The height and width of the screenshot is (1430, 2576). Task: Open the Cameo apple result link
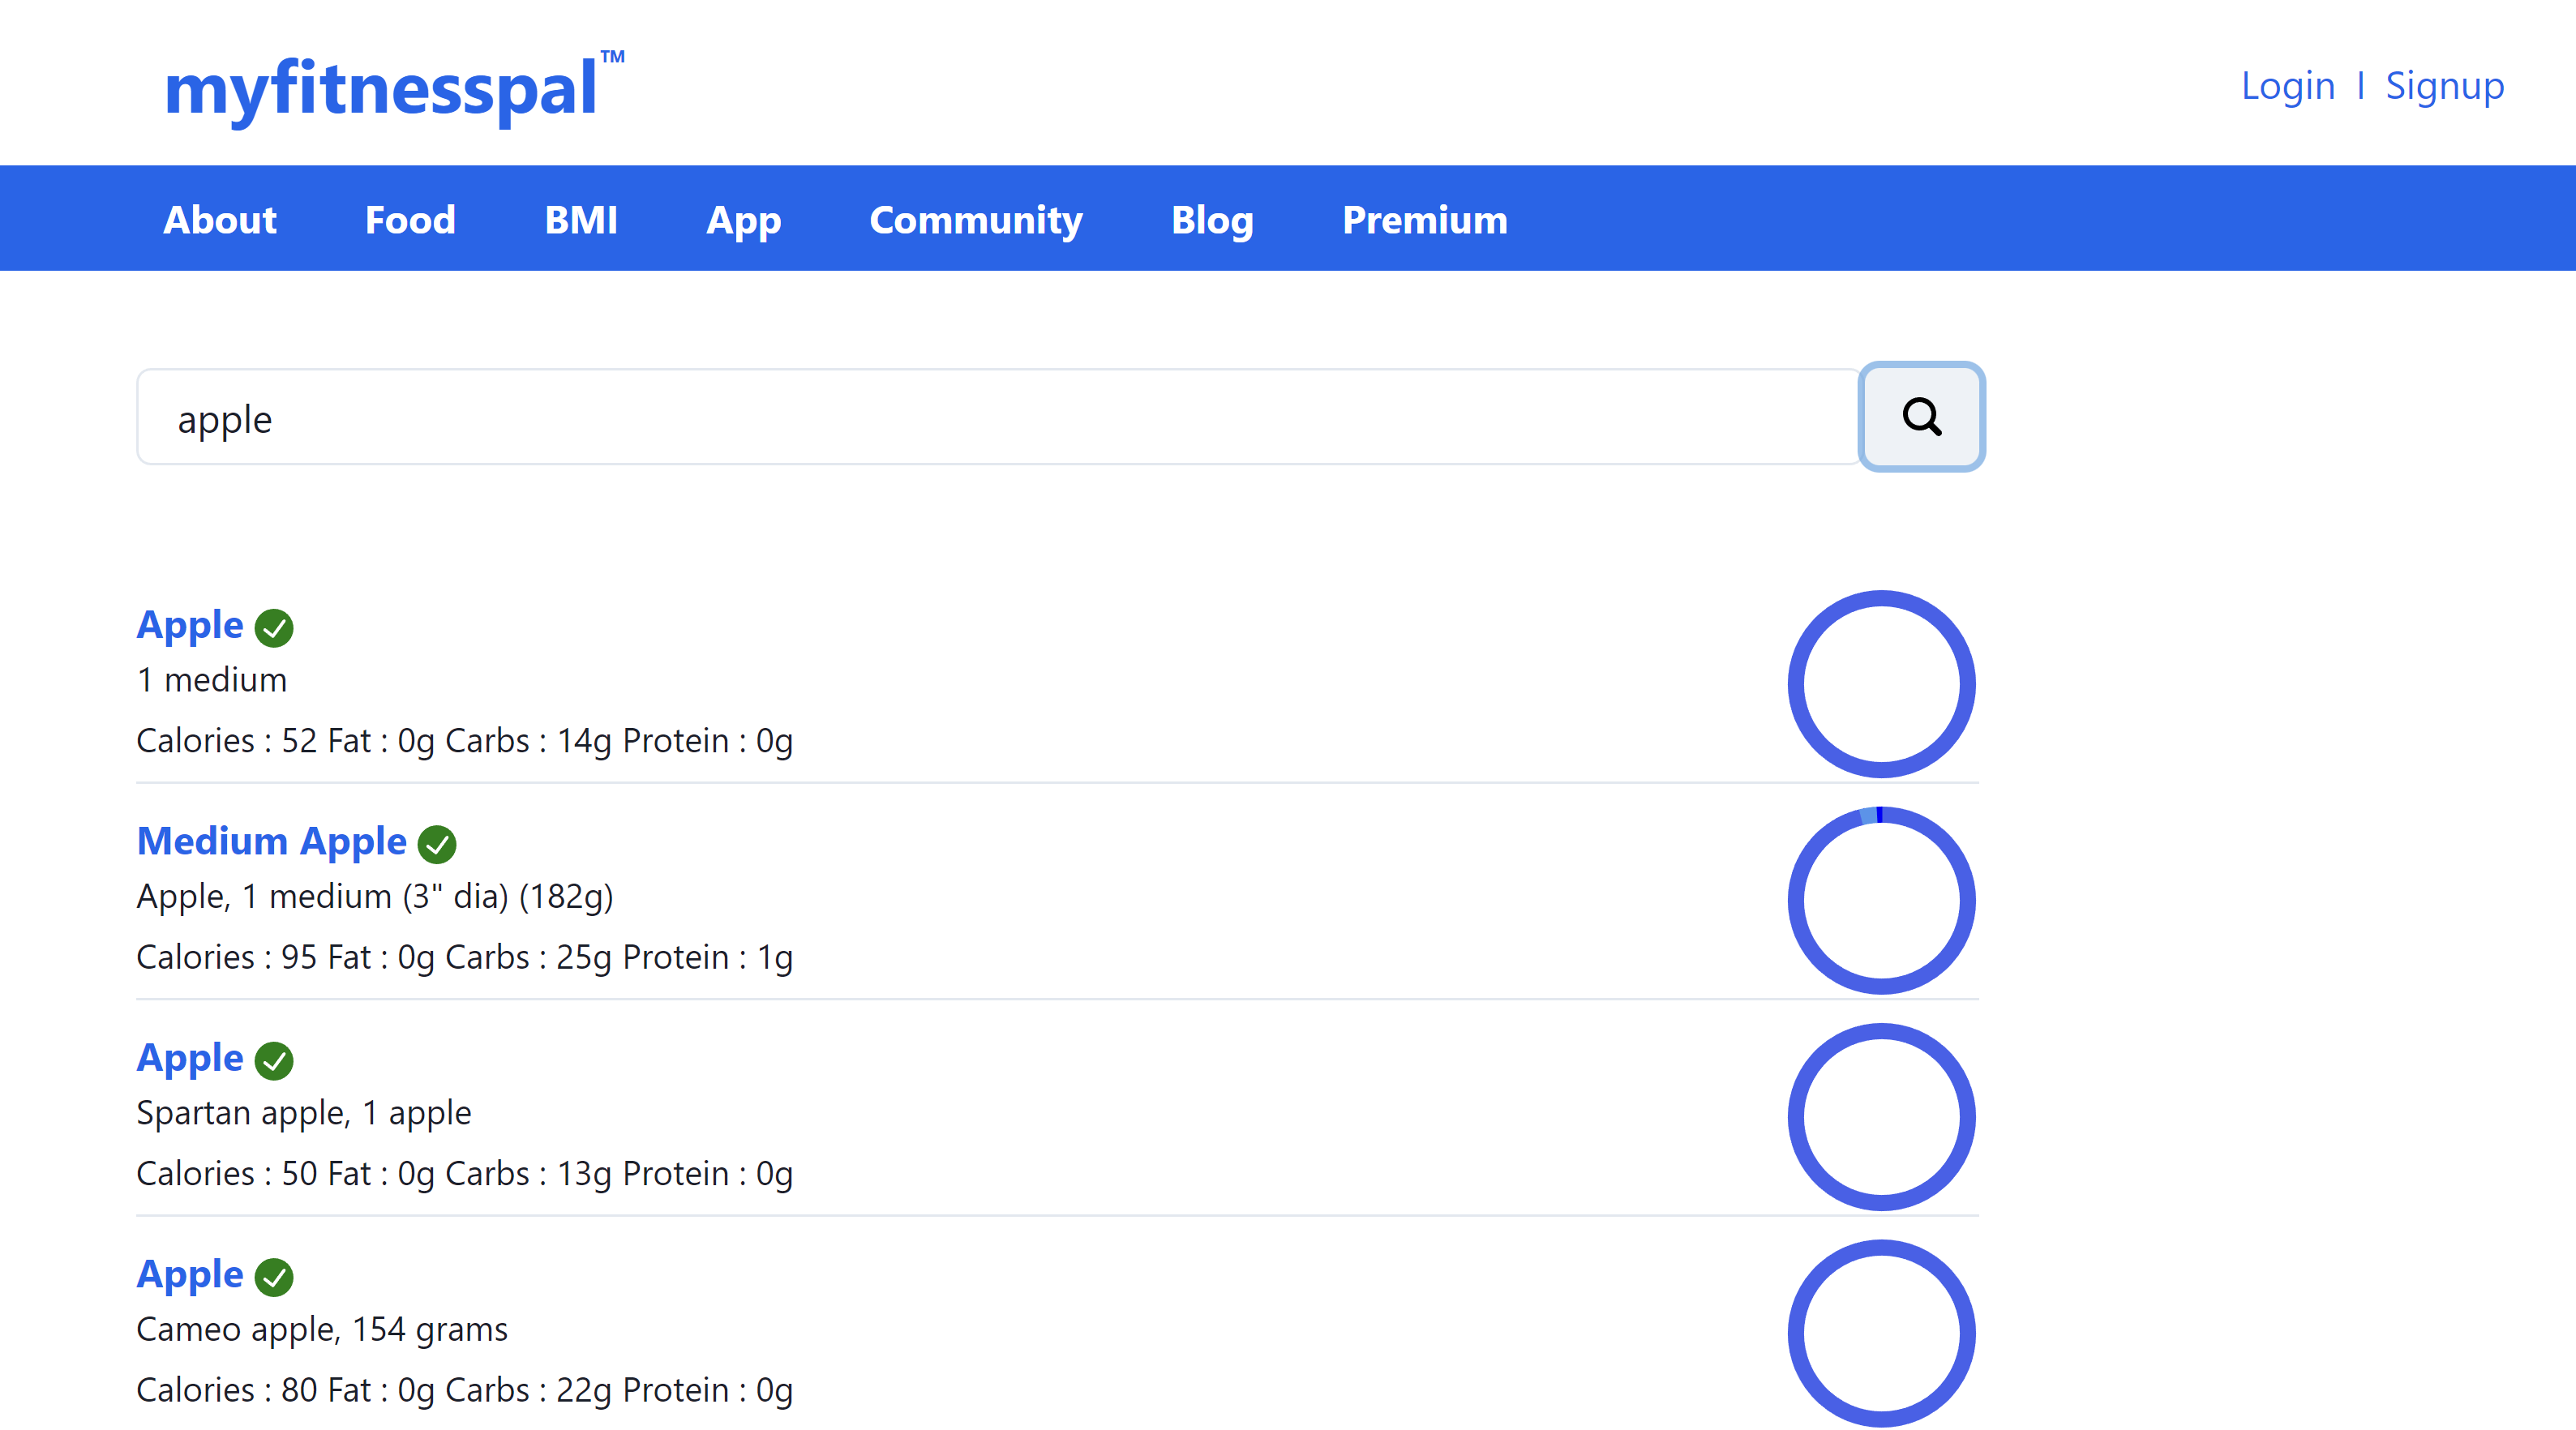189,1274
